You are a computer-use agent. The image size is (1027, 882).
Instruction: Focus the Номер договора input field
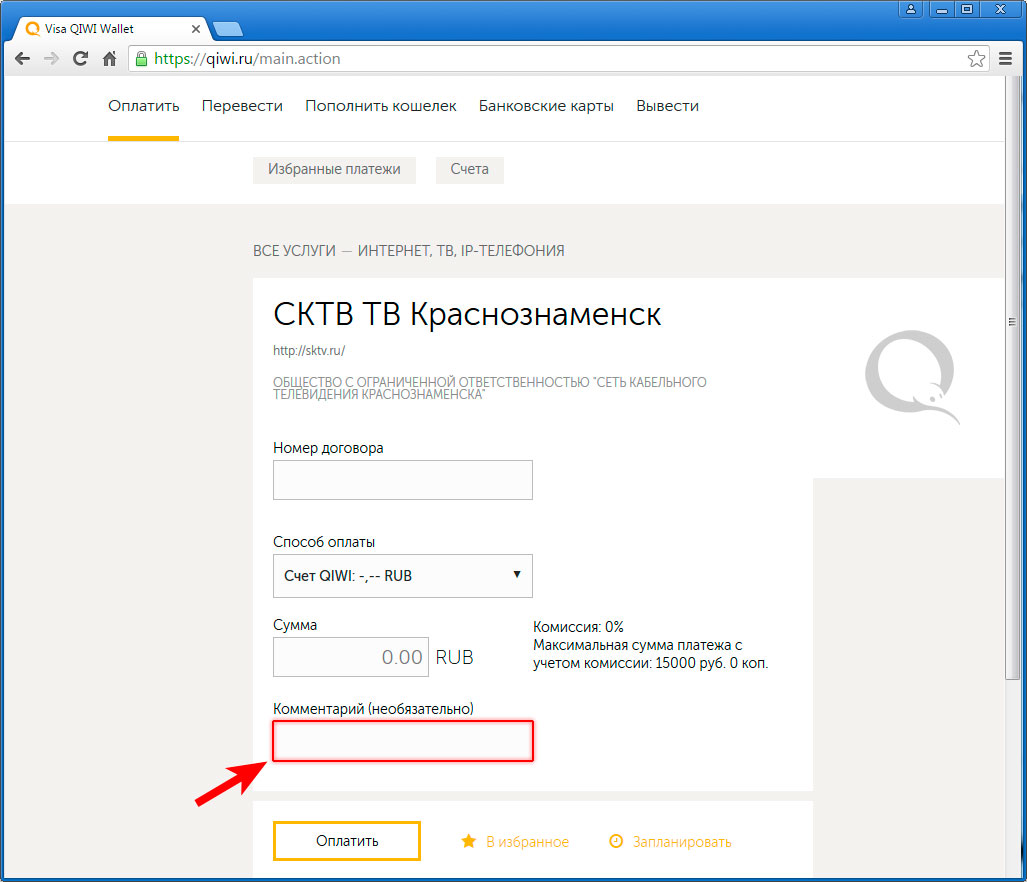tap(403, 480)
